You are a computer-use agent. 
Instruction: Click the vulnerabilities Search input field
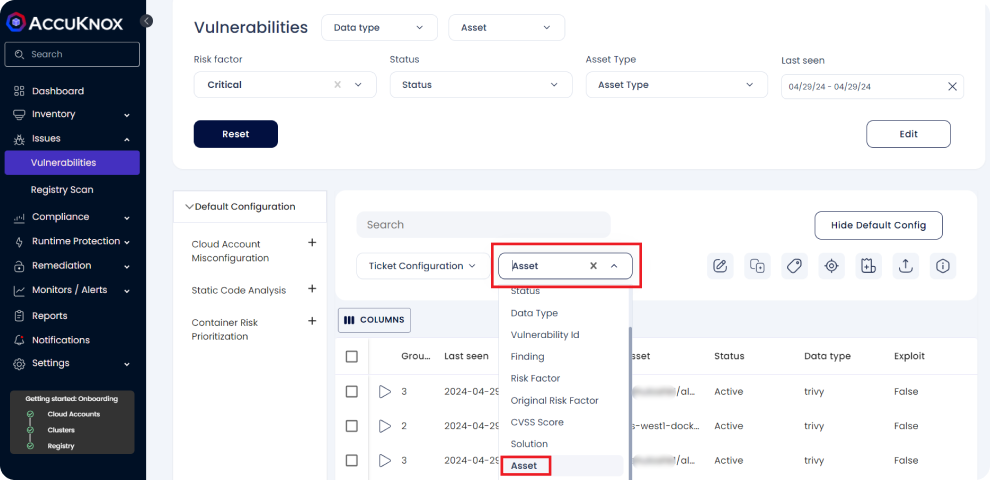click(x=483, y=225)
